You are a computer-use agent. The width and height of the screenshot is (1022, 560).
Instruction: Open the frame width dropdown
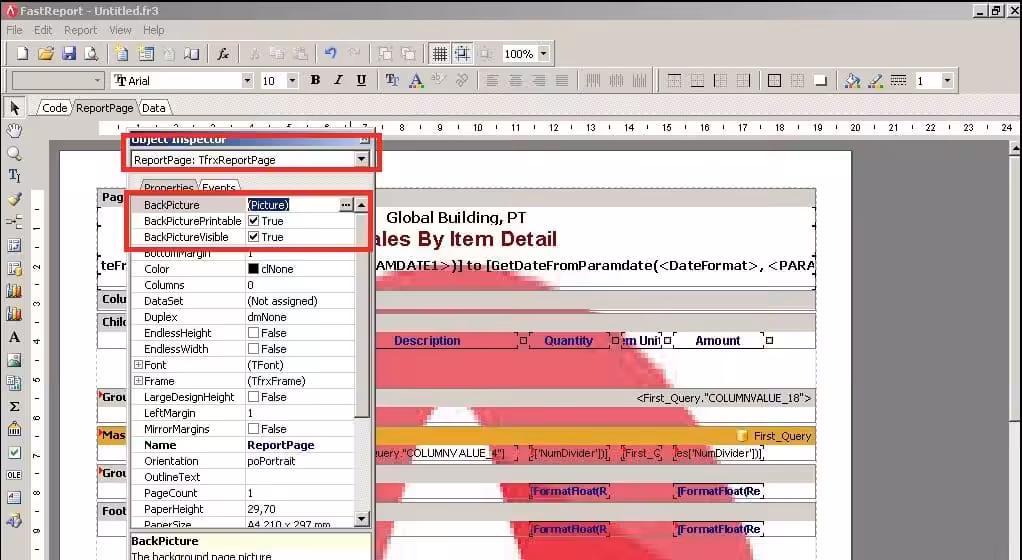(x=947, y=80)
